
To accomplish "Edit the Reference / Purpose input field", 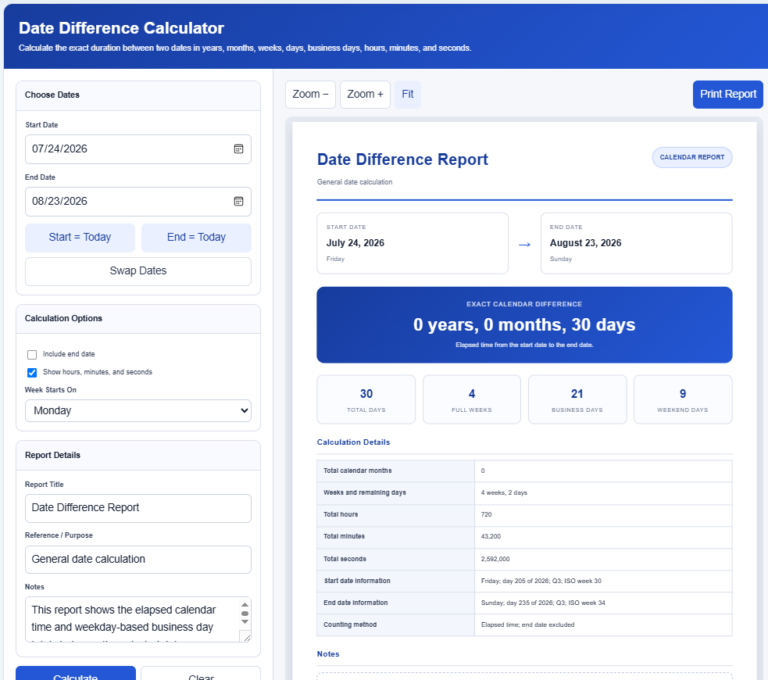I will 138,559.
